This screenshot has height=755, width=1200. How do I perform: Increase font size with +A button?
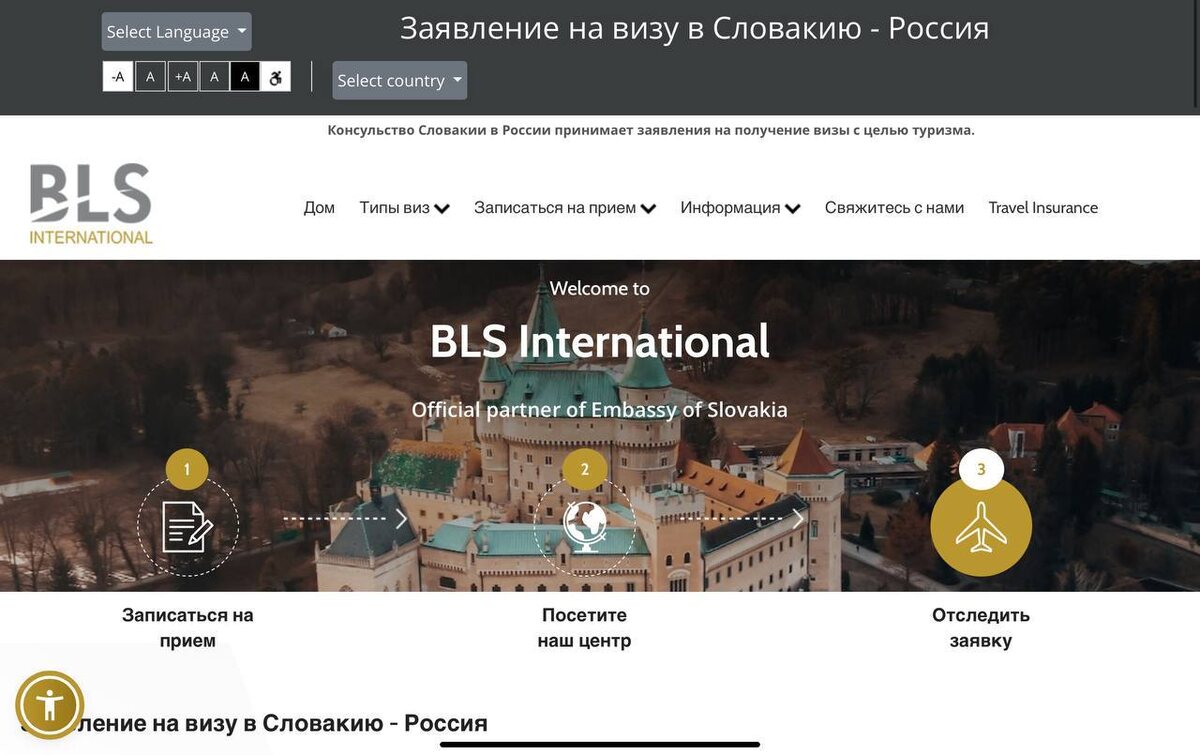point(183,76)
